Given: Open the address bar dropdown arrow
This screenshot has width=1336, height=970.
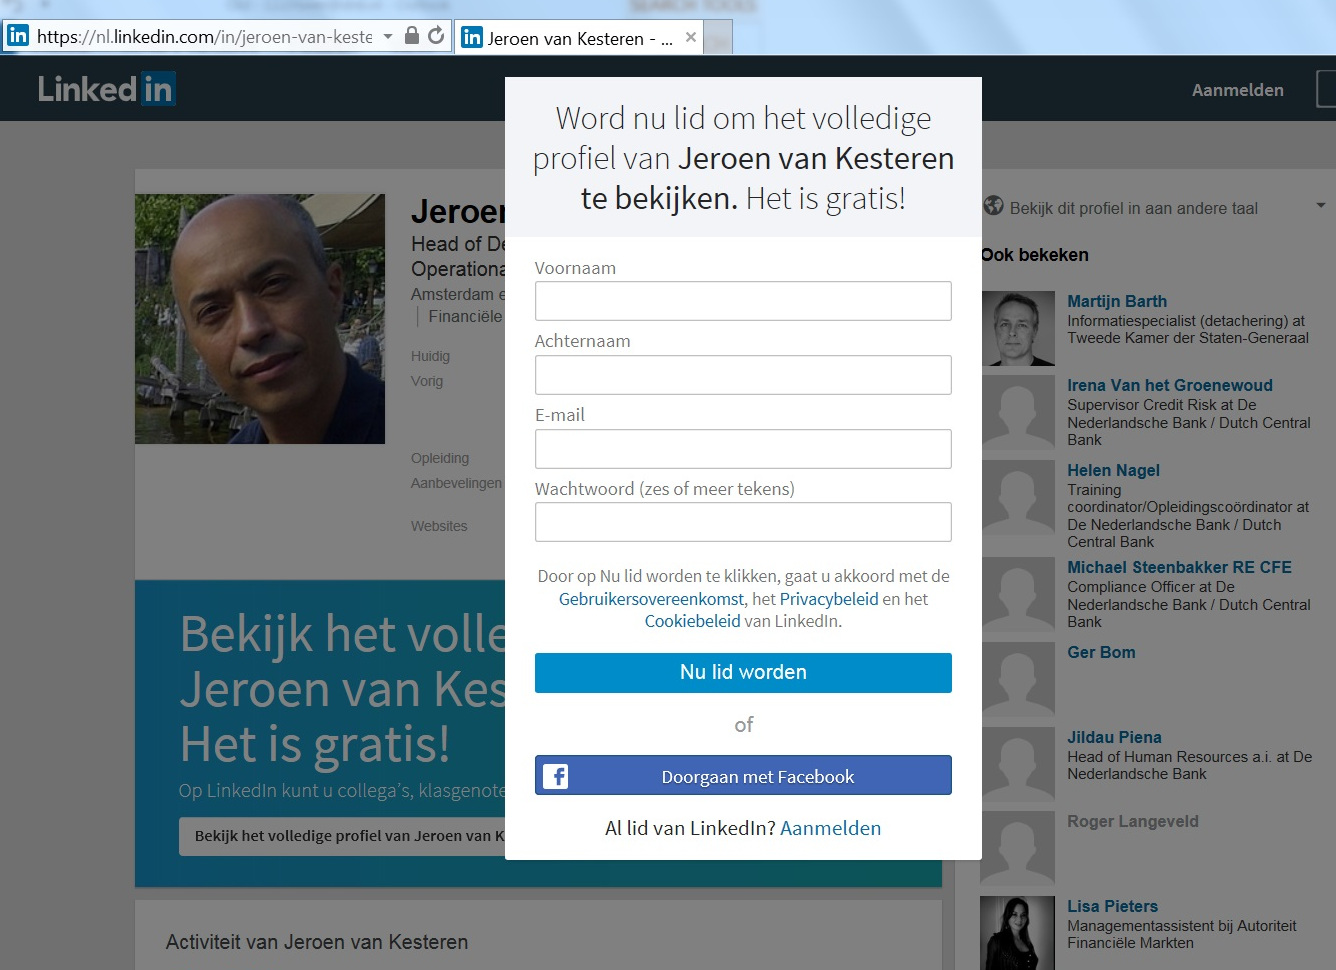Looking at the screenshot, I should (x=388, y=37).
